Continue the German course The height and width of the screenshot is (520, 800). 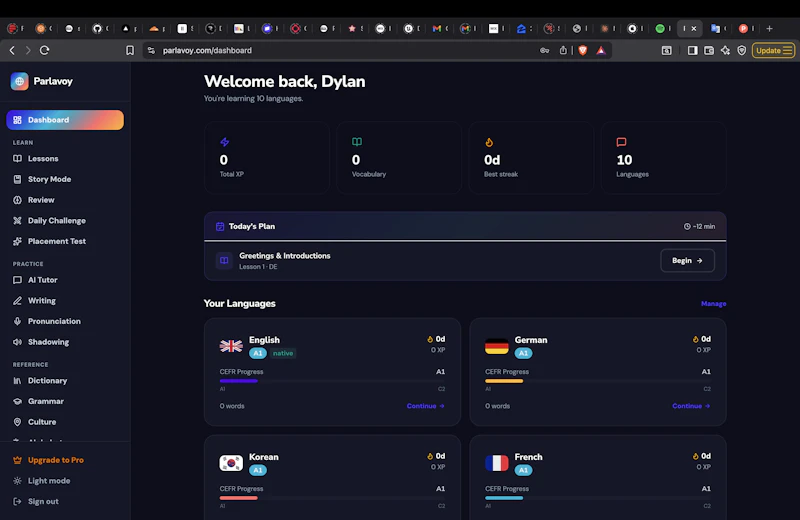tap(691, 406)
